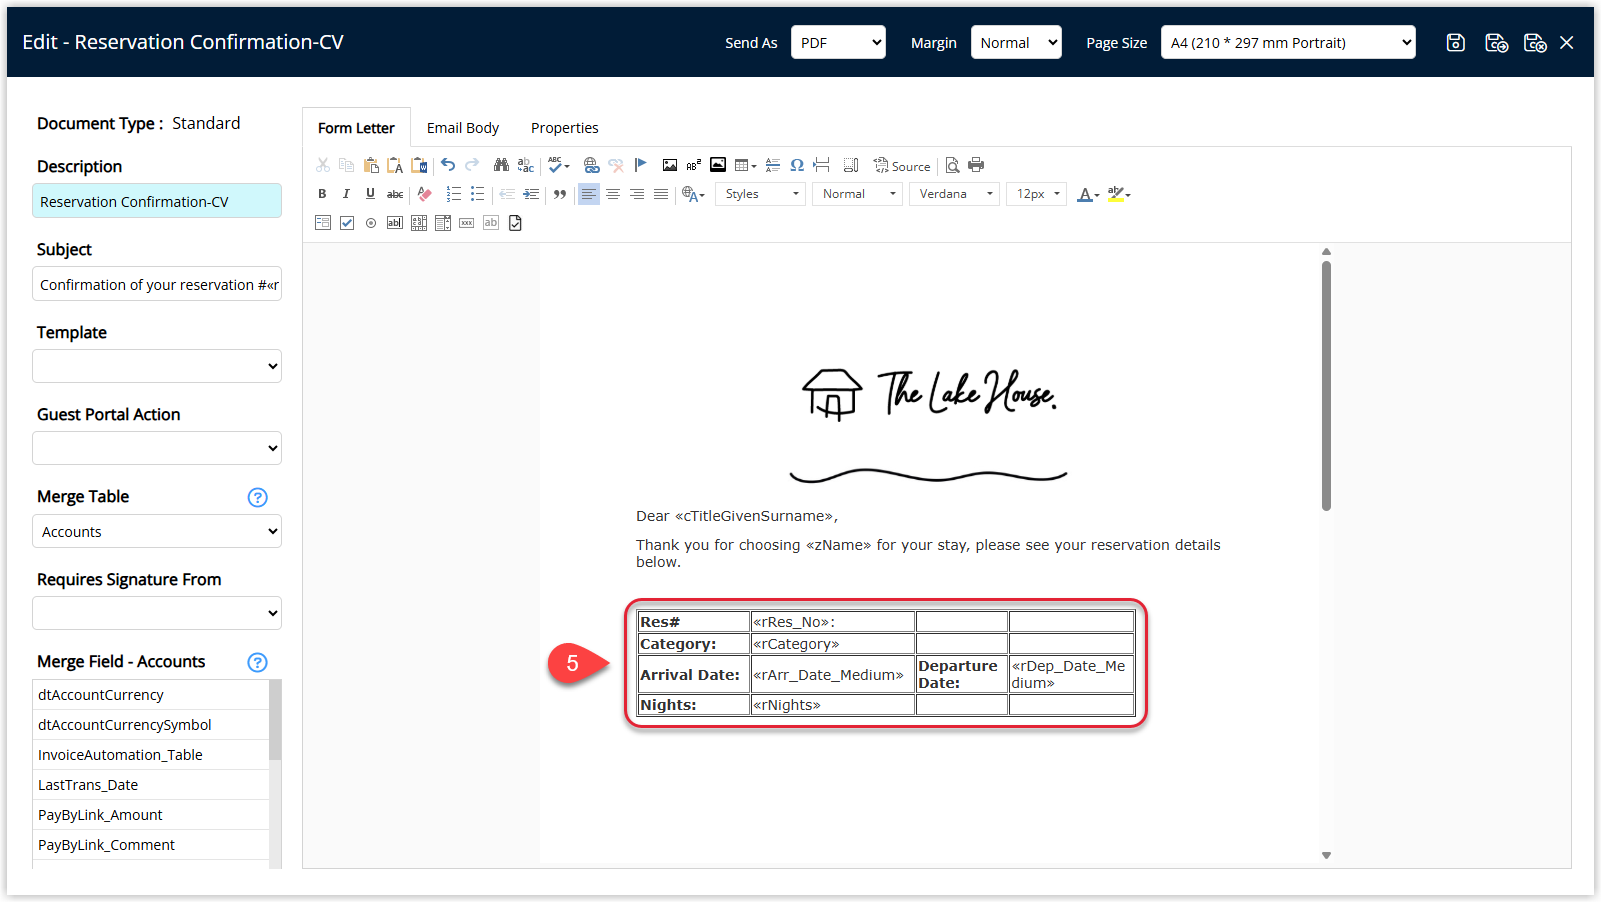Click the Subject input field
1602x903 pixels.
[x=157, y=284]
